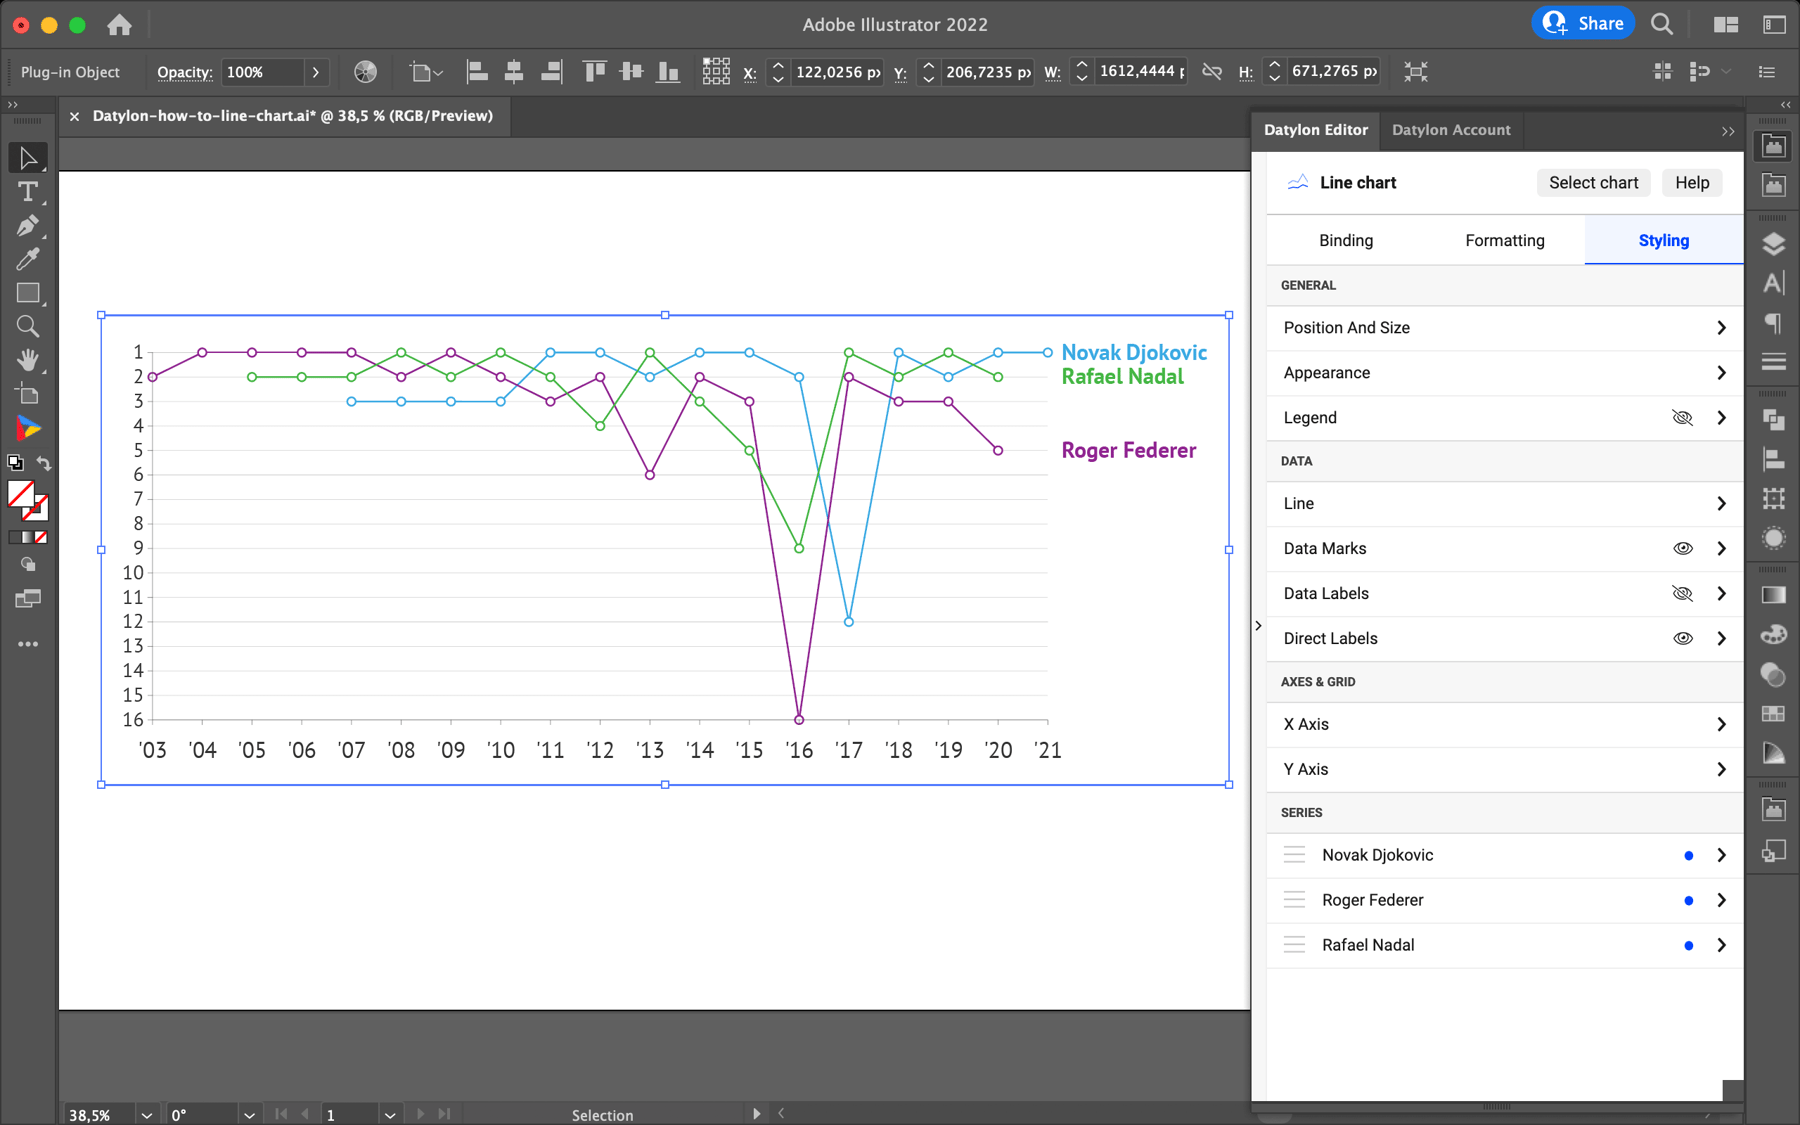
Task: Click the horizontal align left icon
Action: point(477,71)
